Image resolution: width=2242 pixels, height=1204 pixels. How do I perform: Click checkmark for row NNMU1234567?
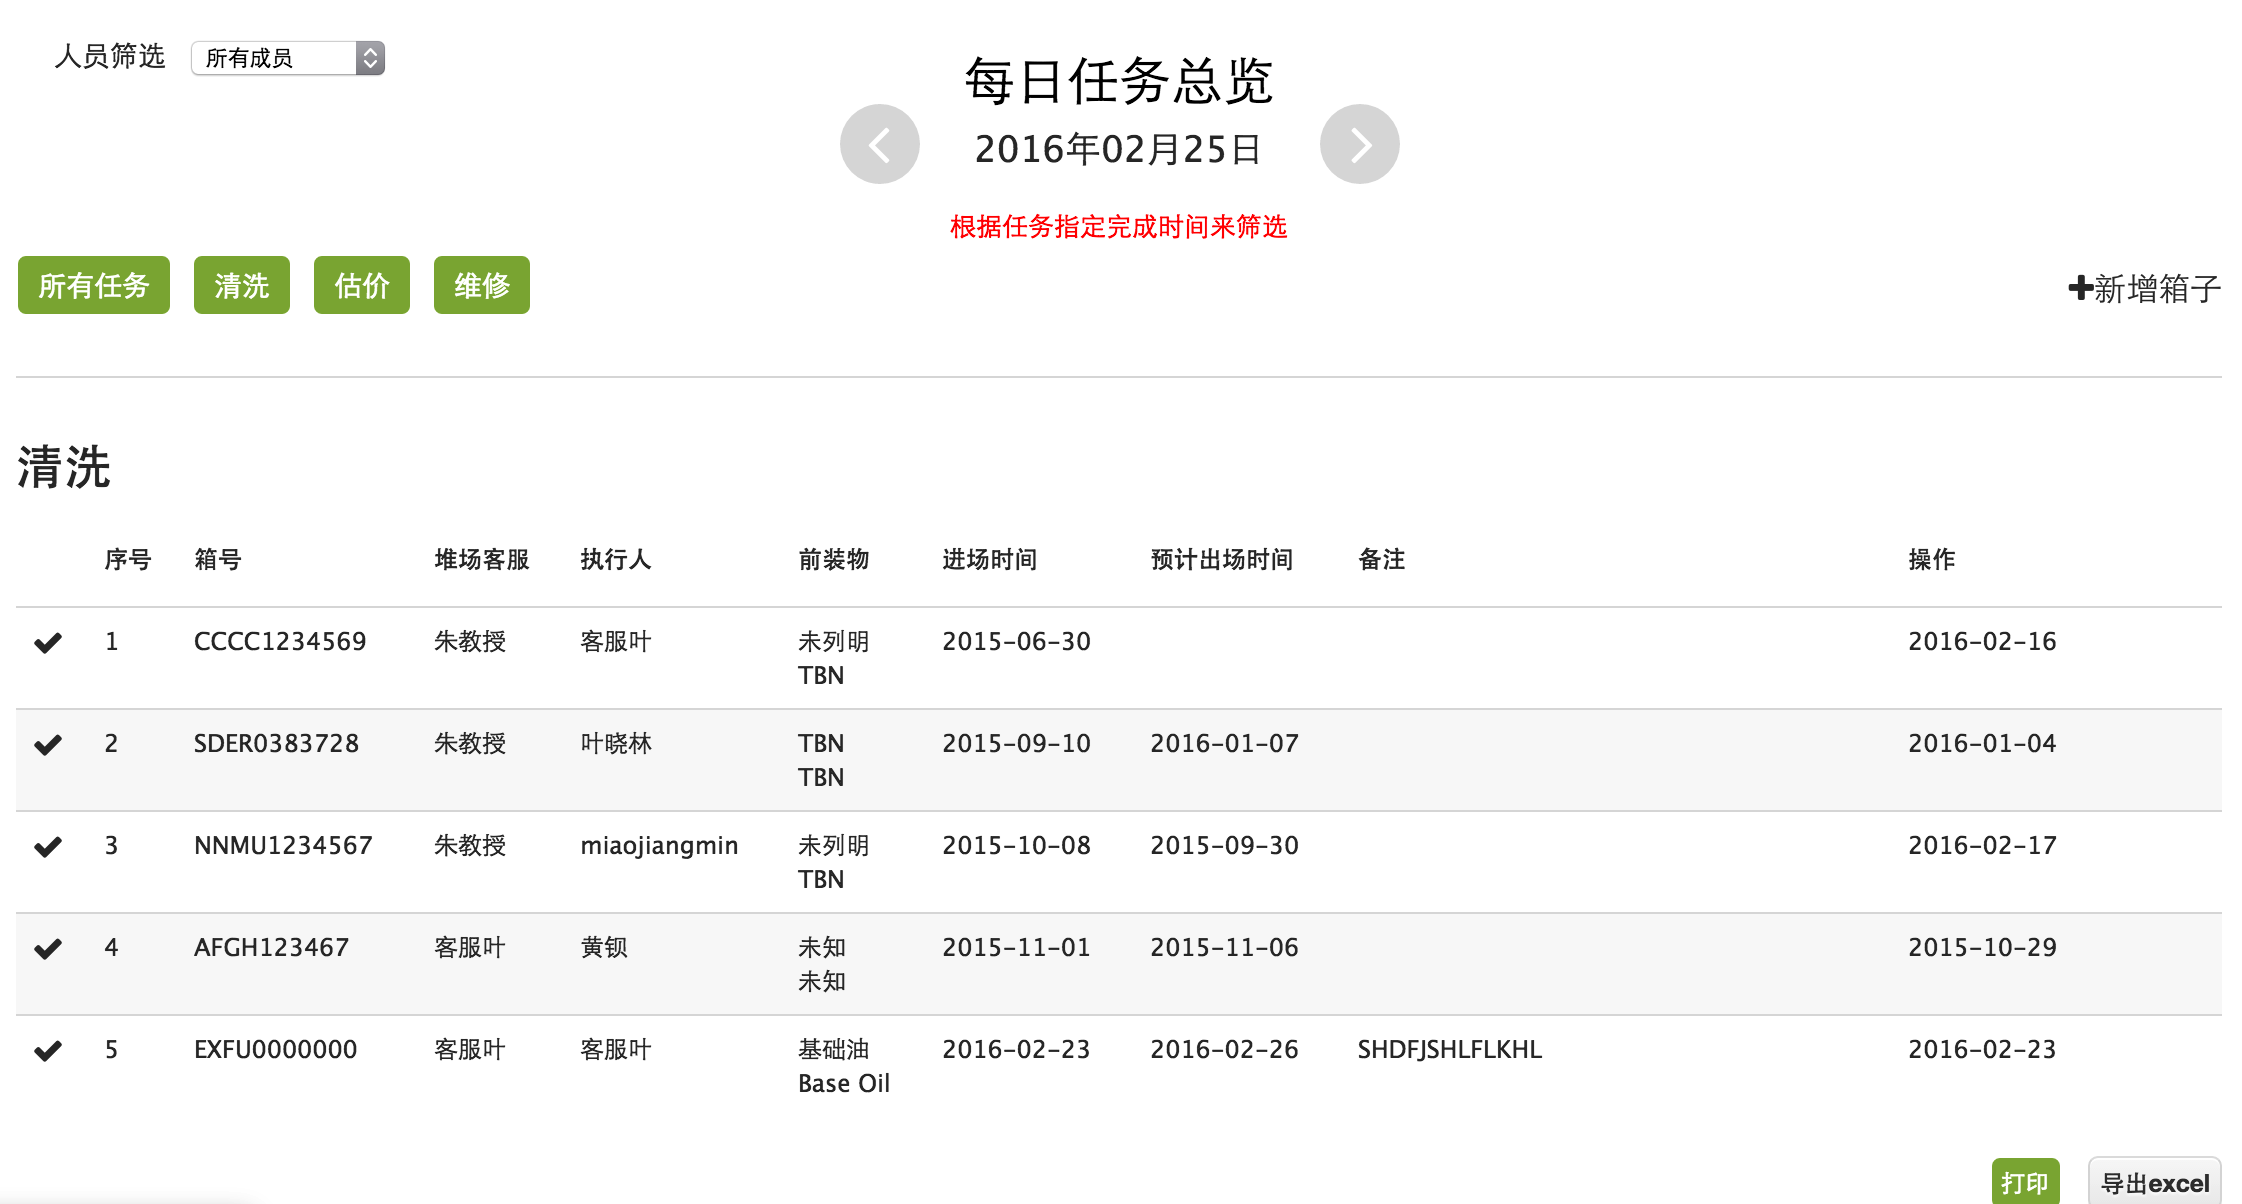click(48, 846)
